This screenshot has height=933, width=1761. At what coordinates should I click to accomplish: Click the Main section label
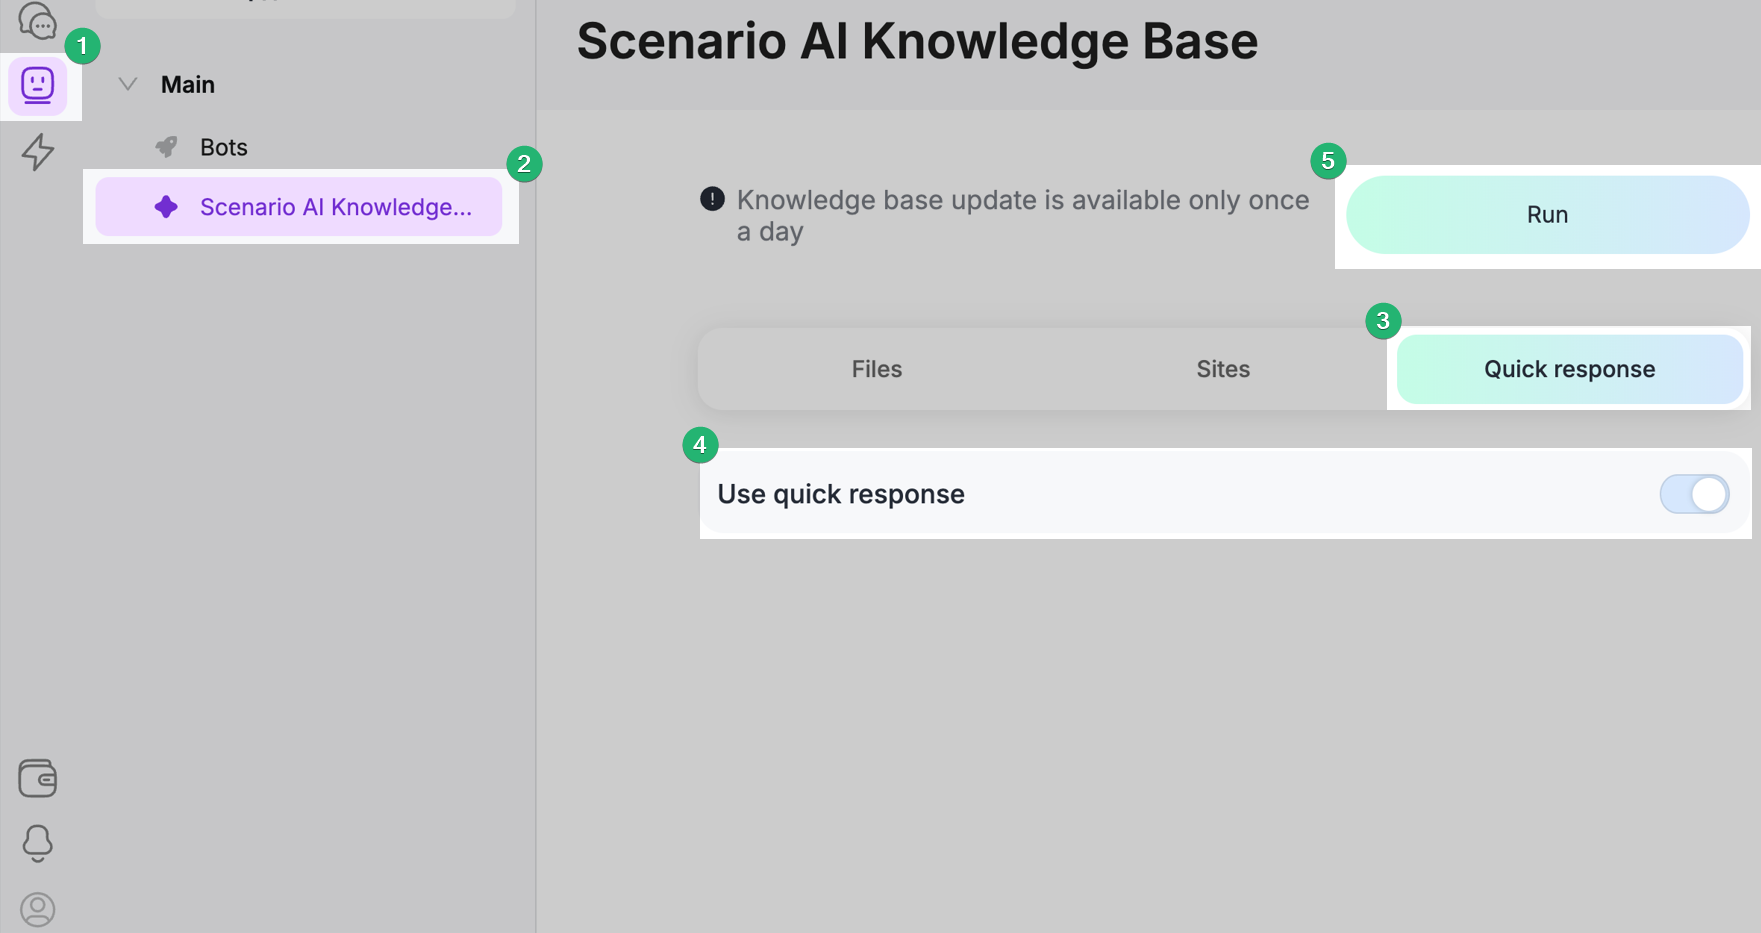(188, 85)
